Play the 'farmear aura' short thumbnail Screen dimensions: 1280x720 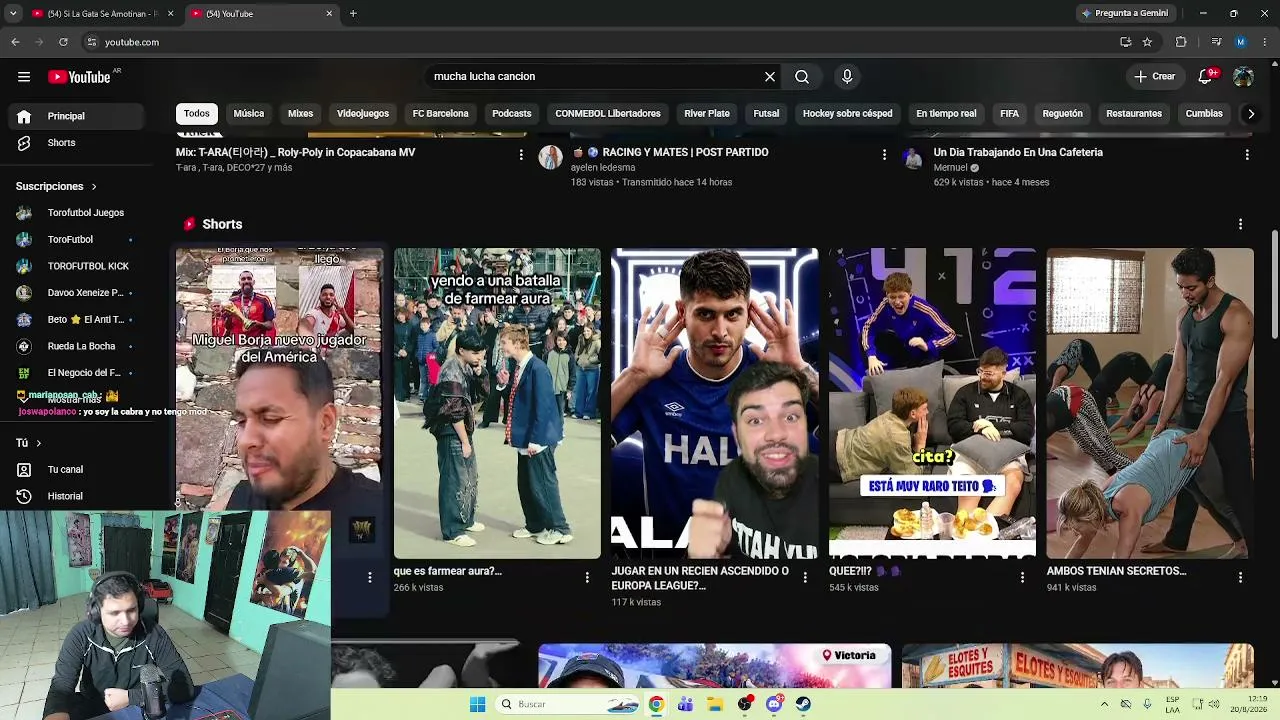coord(497,403)
